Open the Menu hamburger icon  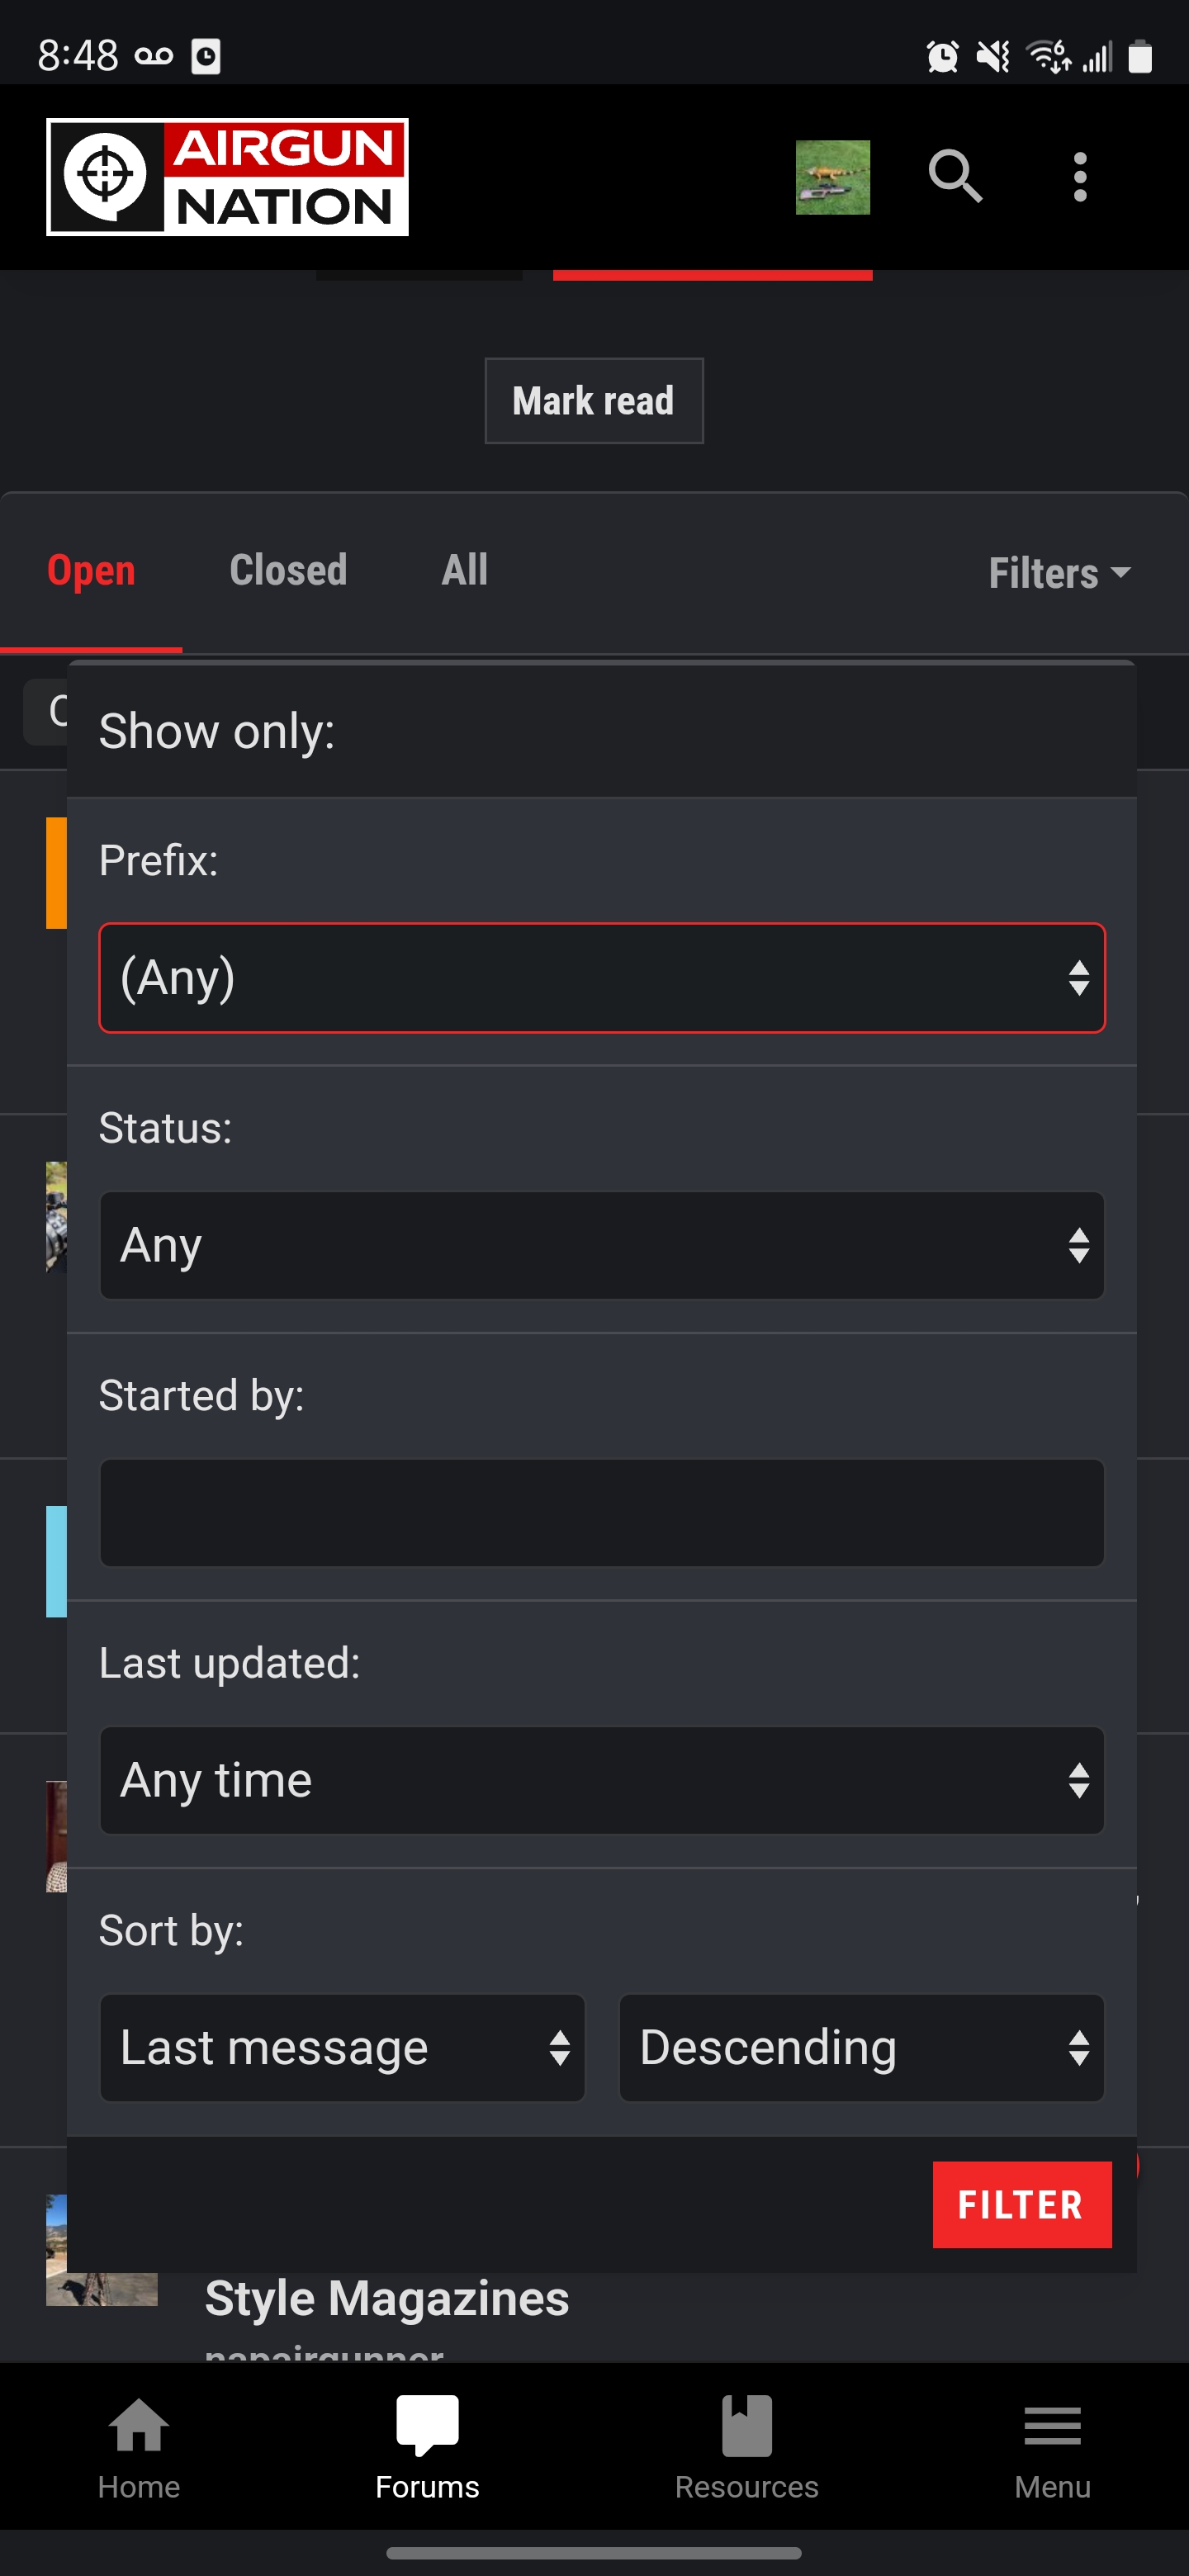click(x=1052, y=2447)
